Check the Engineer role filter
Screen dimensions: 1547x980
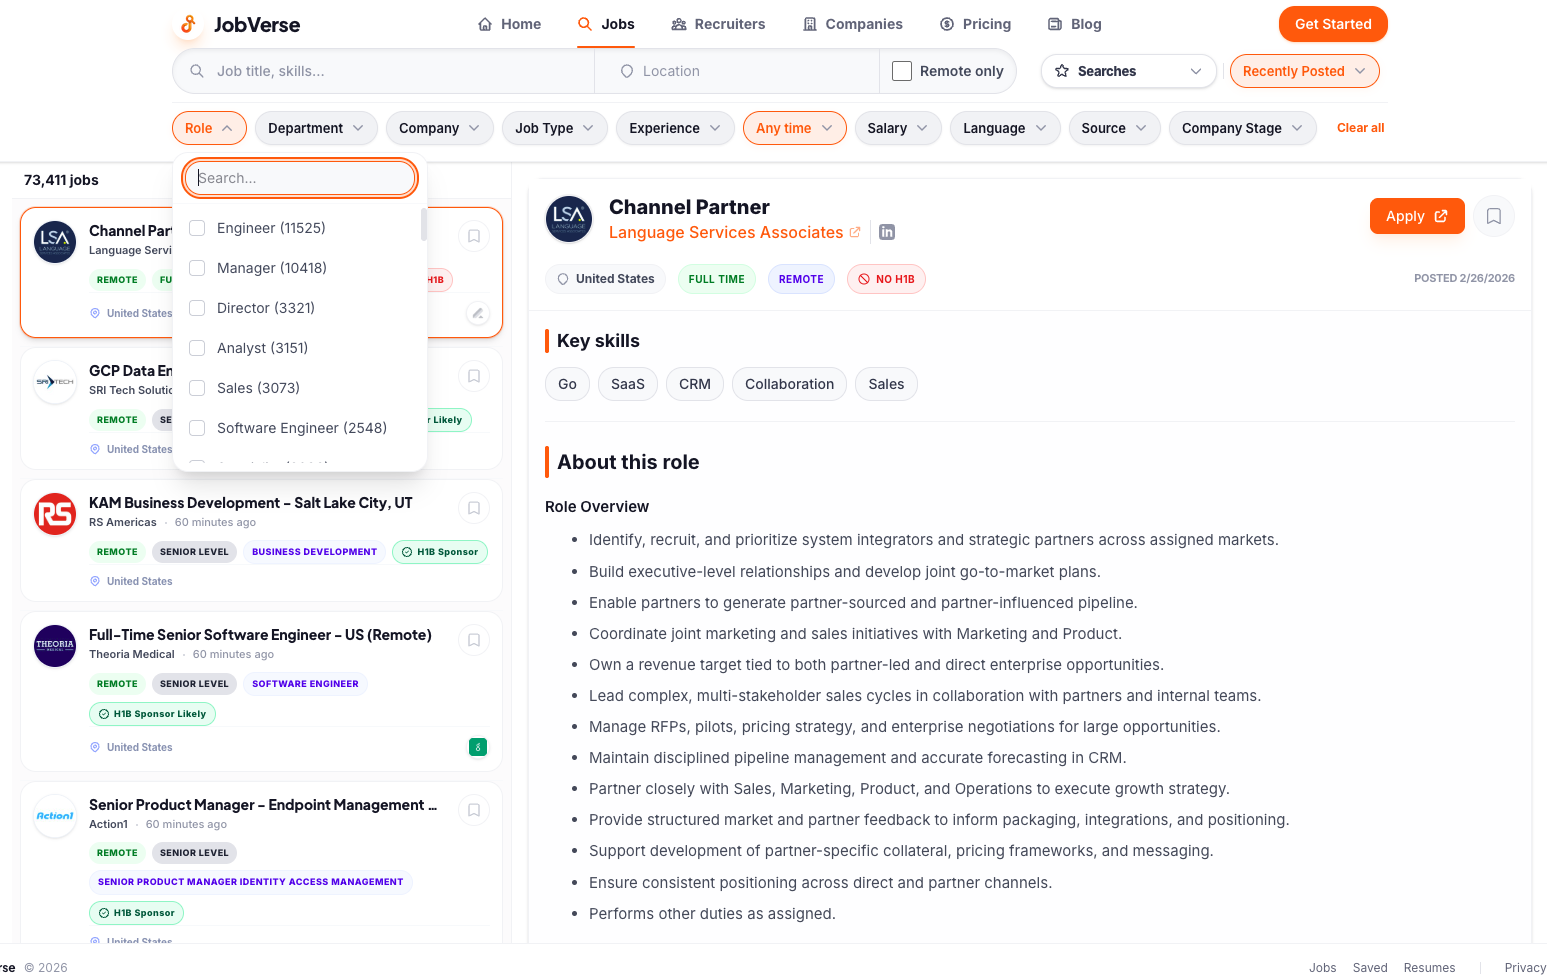point(197,227)
